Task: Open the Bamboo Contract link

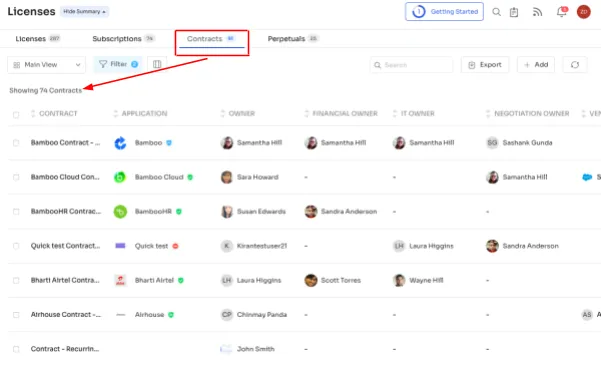Action: tap(66, 143)
